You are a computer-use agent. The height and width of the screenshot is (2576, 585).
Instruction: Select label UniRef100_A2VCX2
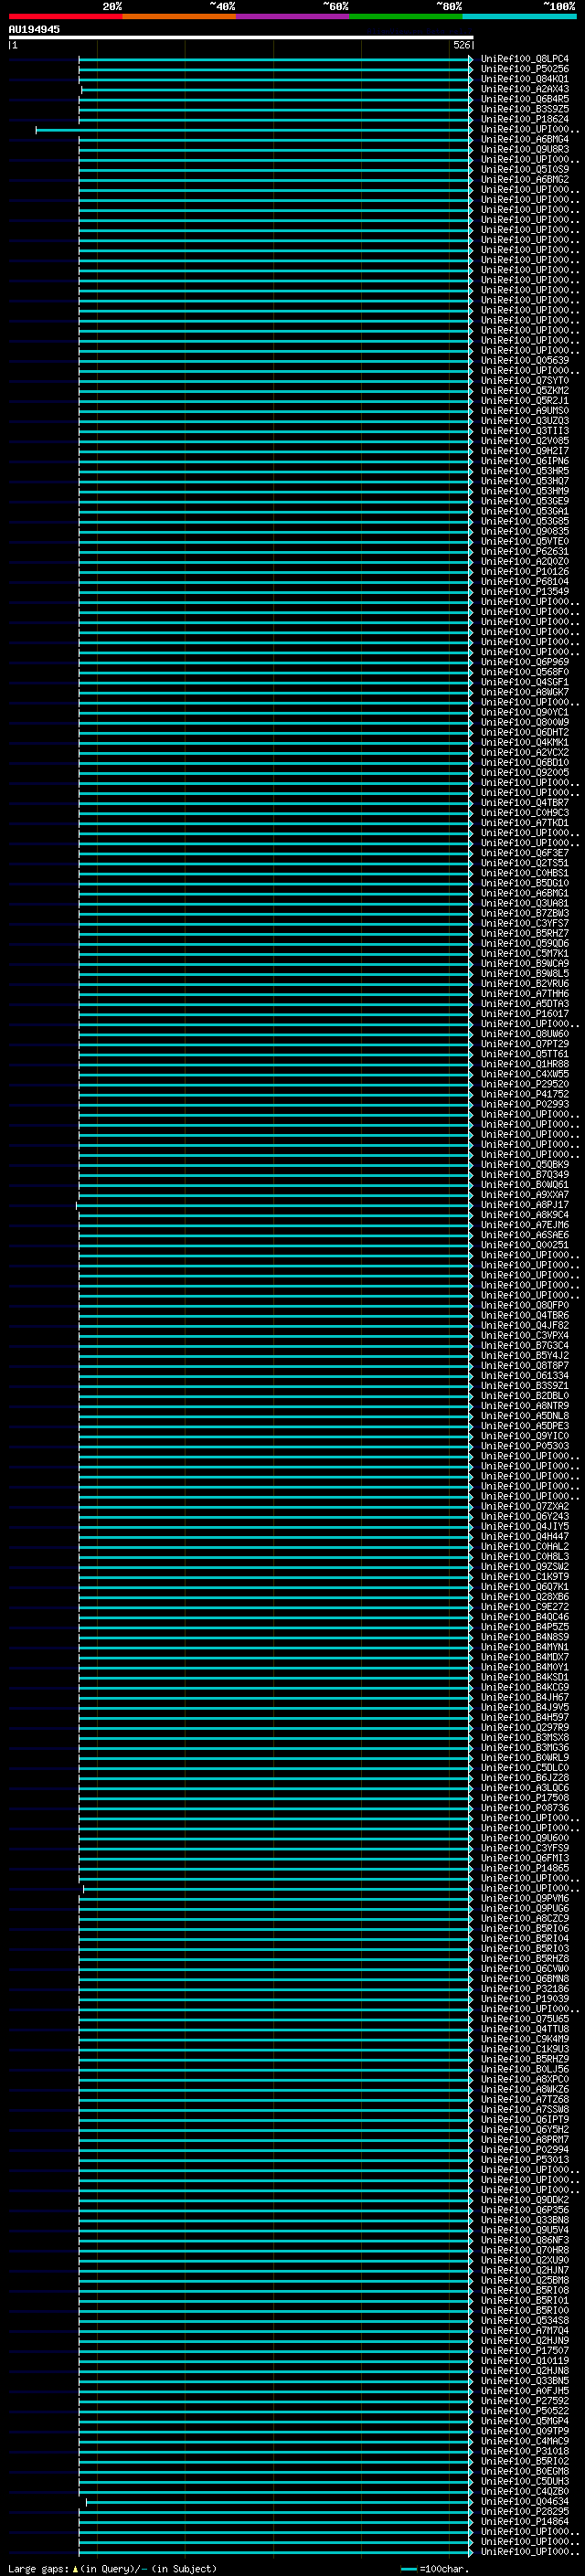525,752
